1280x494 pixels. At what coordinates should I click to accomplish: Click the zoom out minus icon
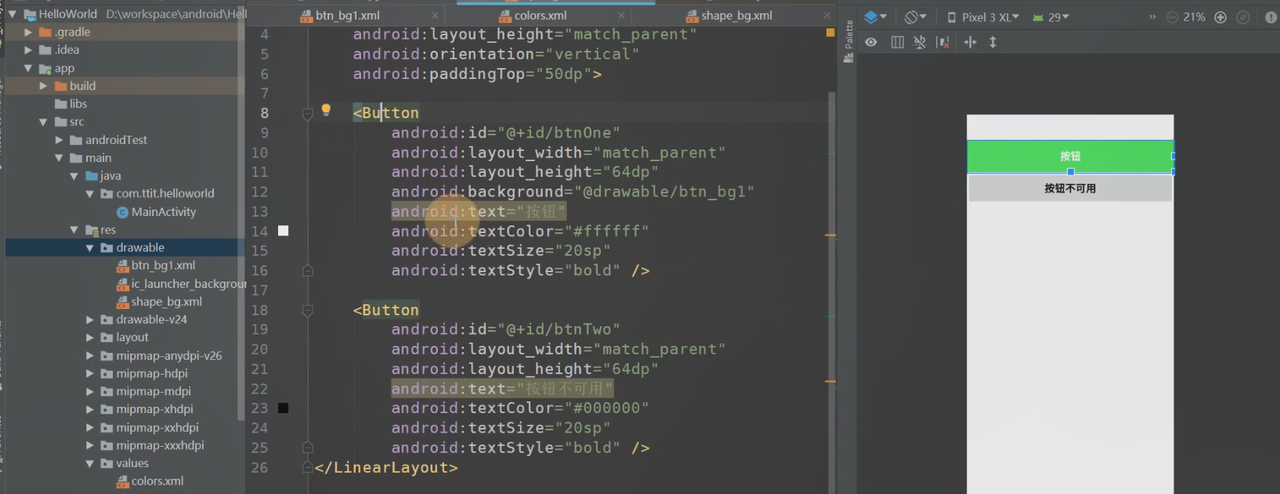(x=1170, y=17)
